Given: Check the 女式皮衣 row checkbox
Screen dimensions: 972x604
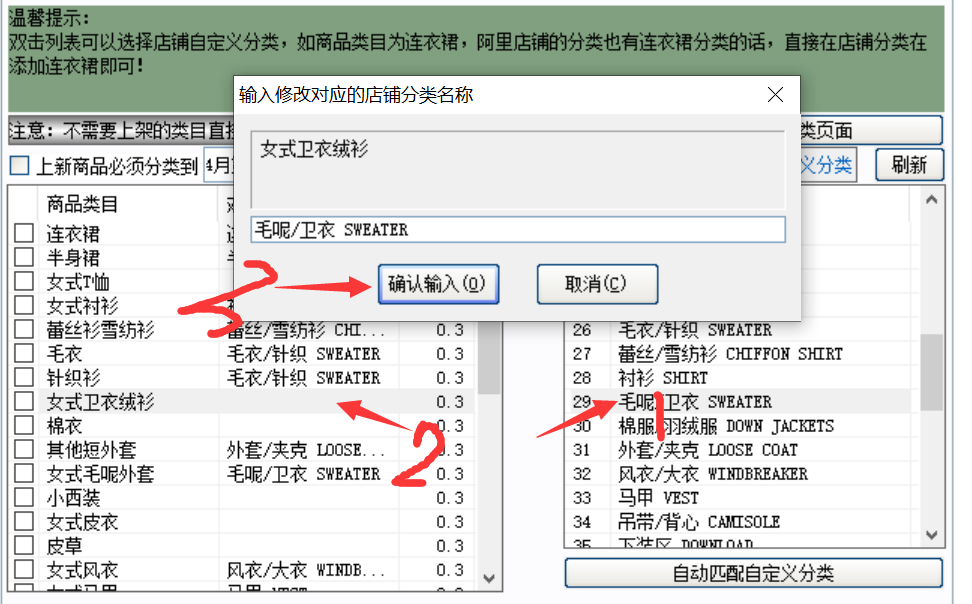Looking at the screenshot, I should coord(24,522).
